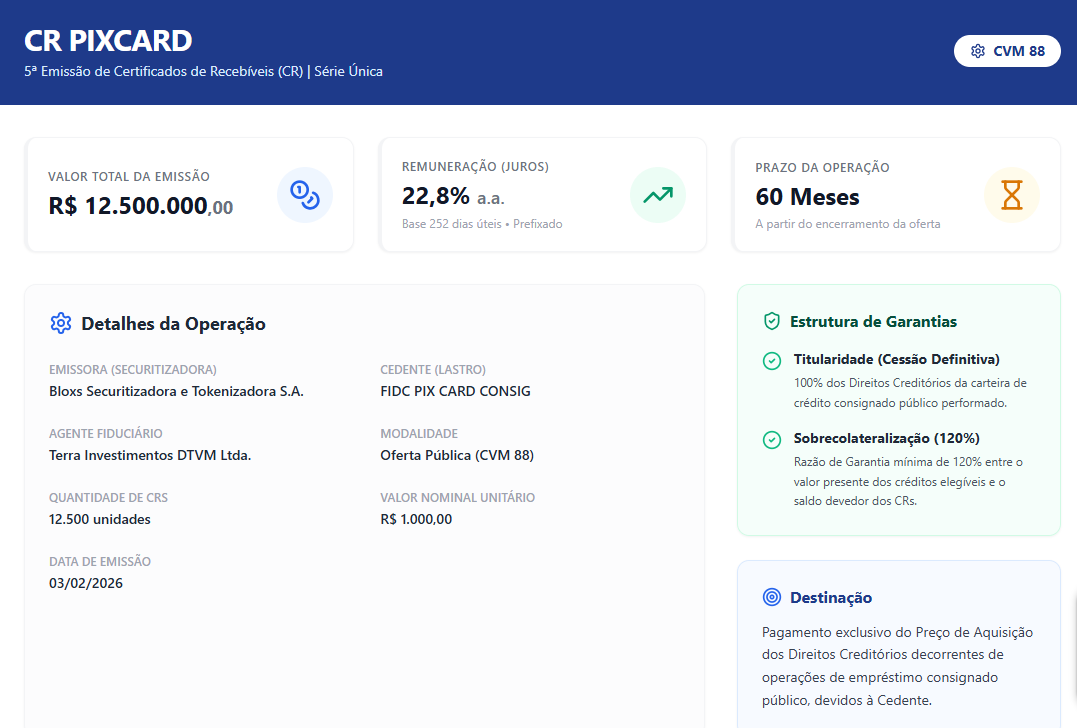The image size is (1077, 728).
Task: Select the R$ 12.500.000,00 emission value
Action: point(140,206)
